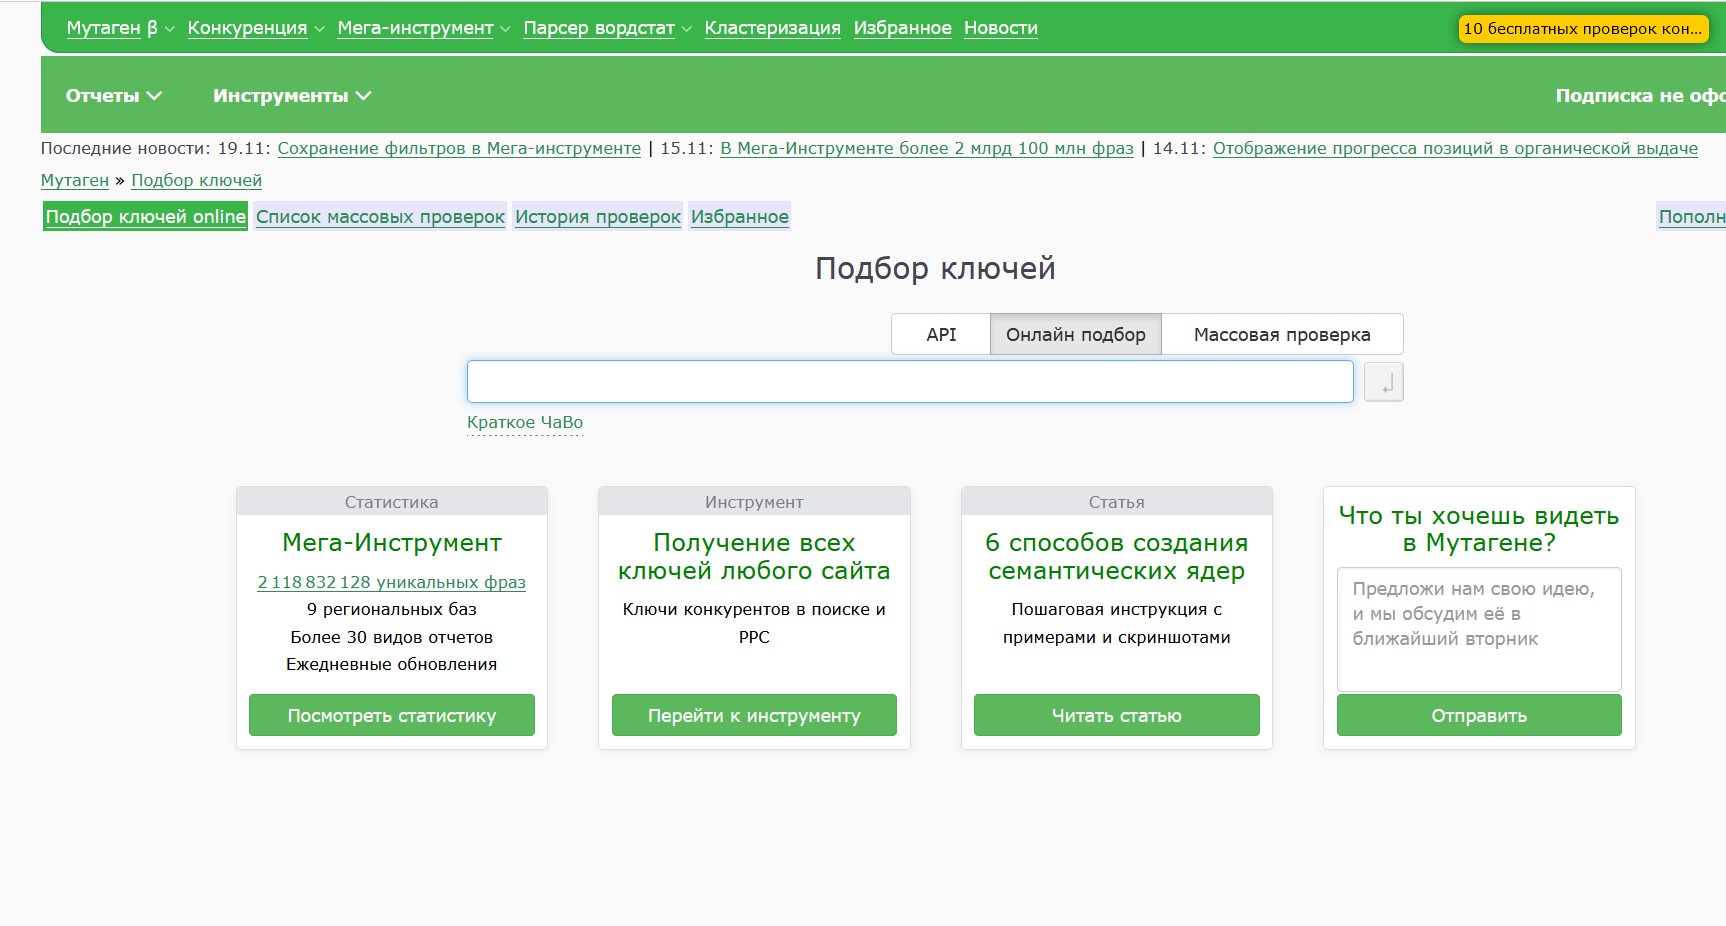Expand the Мега-инструмент dropdown
Viewport: 1726px width, 926px height.
pos(423,28)
